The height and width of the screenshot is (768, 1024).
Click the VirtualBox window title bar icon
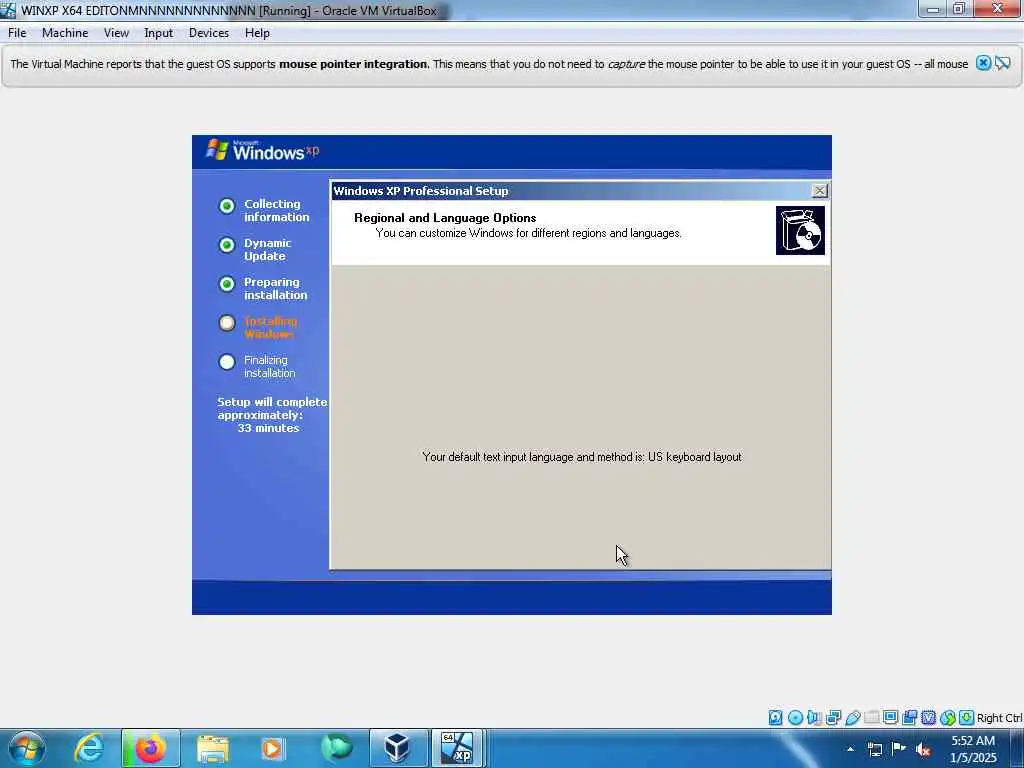coord(8,10)
